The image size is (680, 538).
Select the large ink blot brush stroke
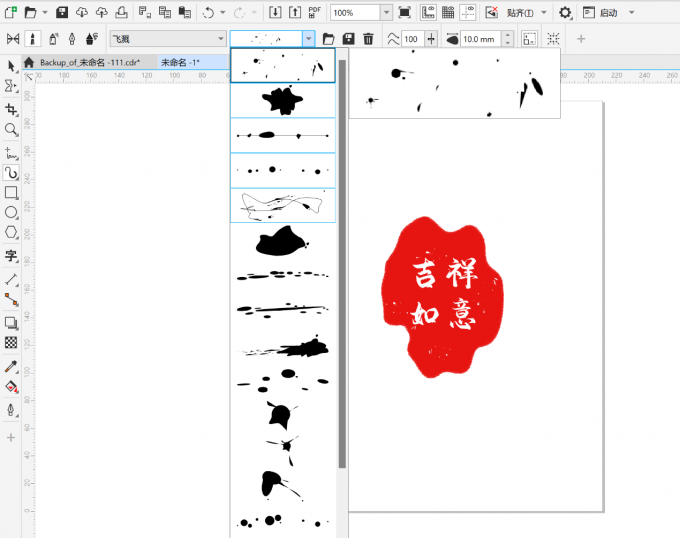click(x=282, y=100)
